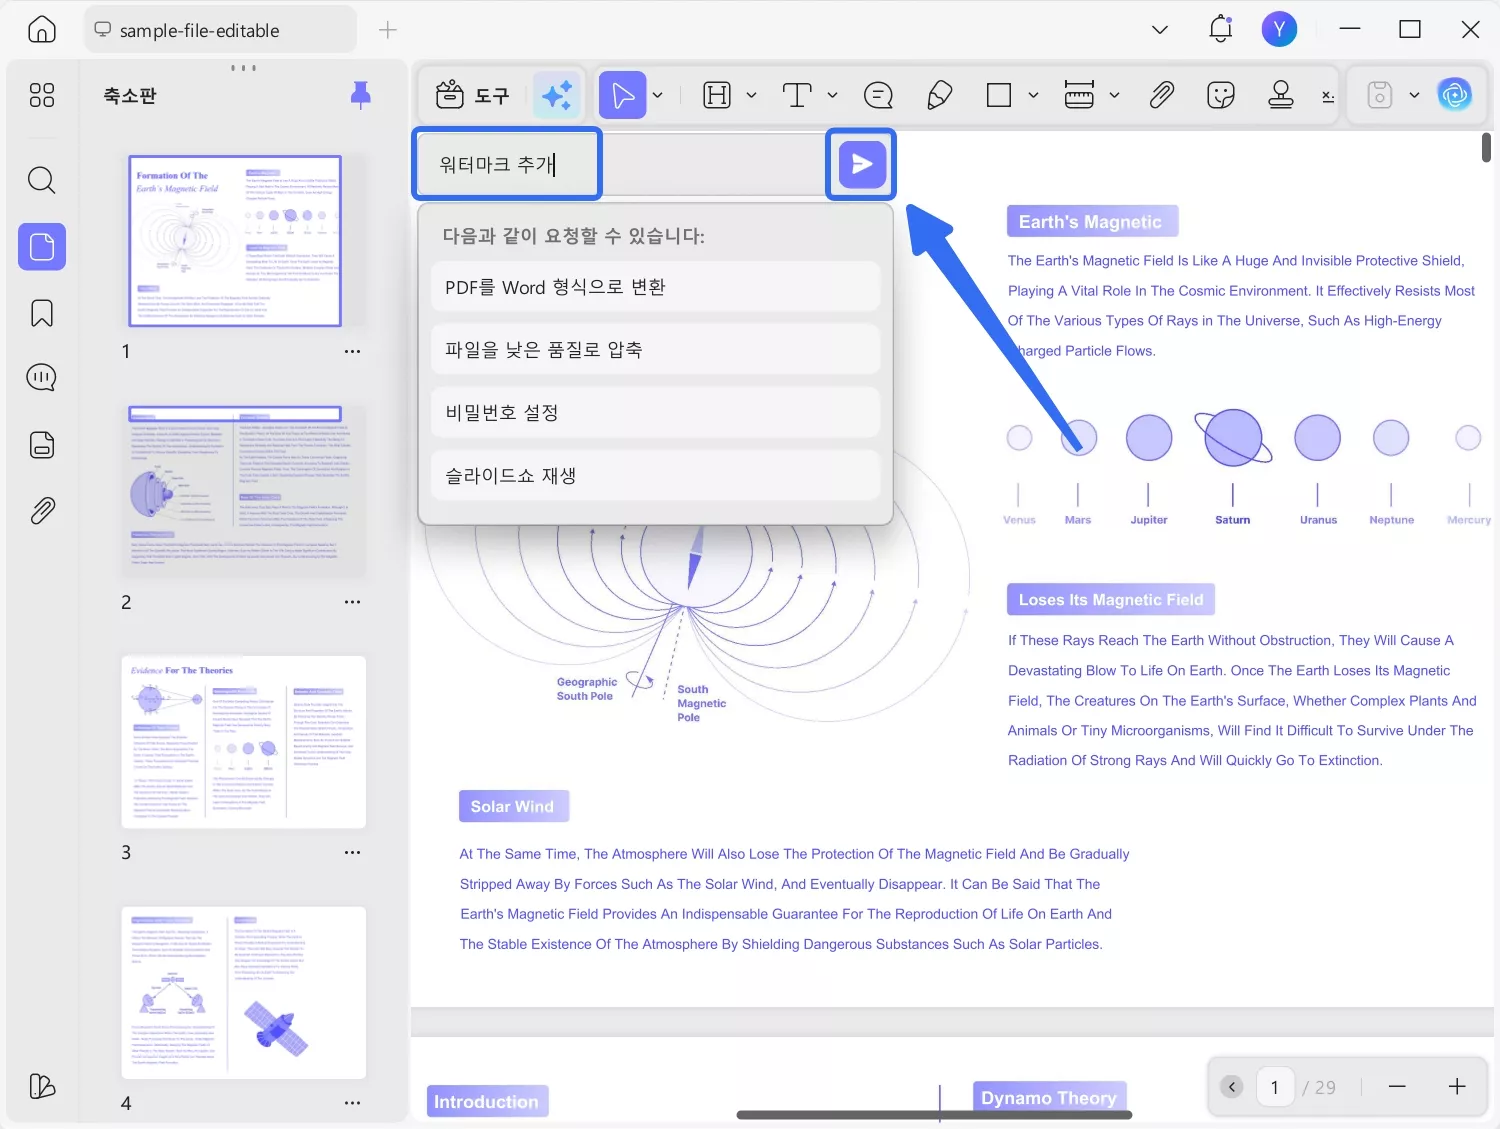Select the stamp tool

(1281, 95)
